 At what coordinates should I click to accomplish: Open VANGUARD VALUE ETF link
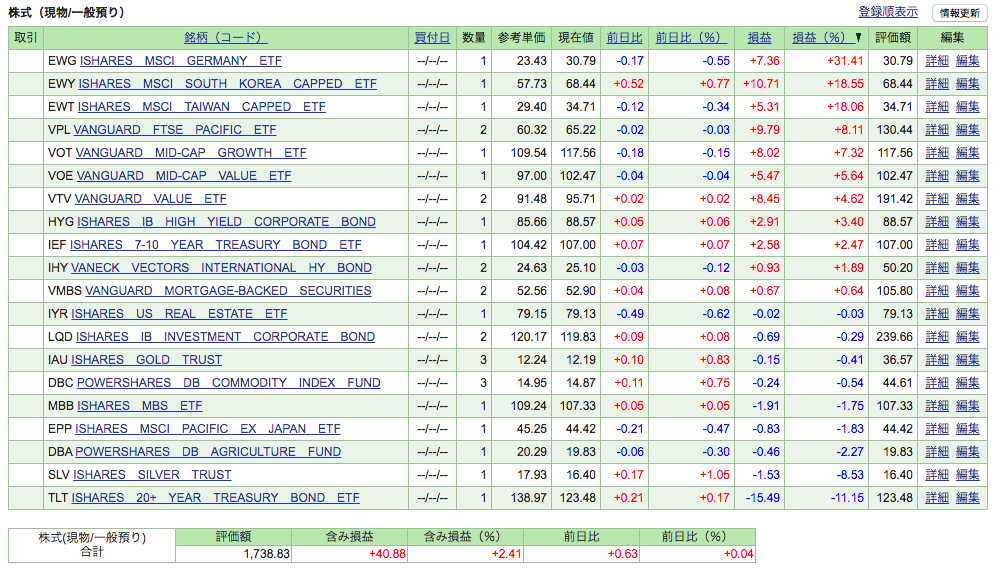tap(151, 198)
